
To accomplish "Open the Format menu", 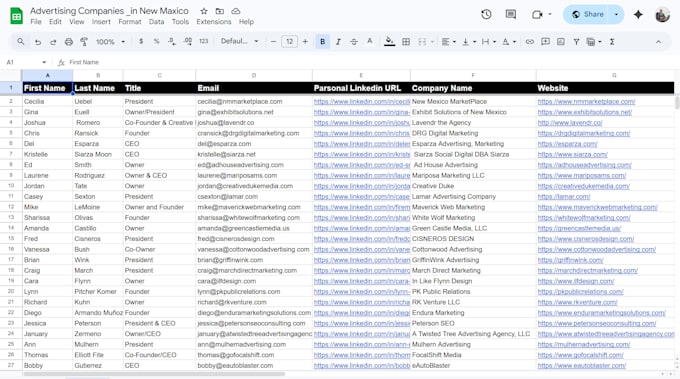I will (x=130, y=22).
